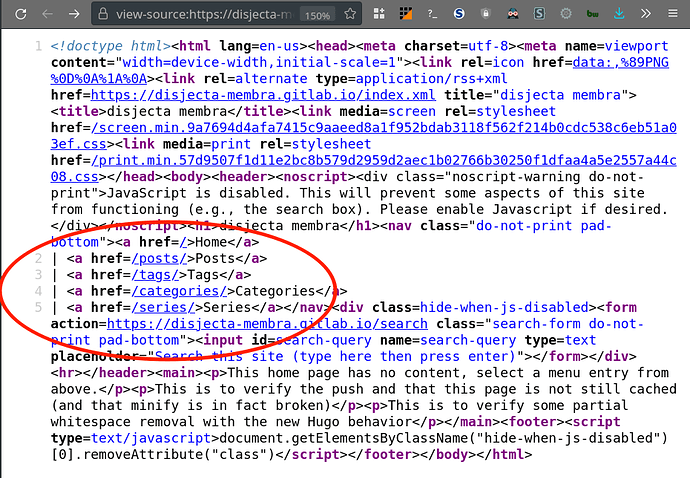Click the orange and black checkered extension icon
The image size is (690, 478).
406,14
